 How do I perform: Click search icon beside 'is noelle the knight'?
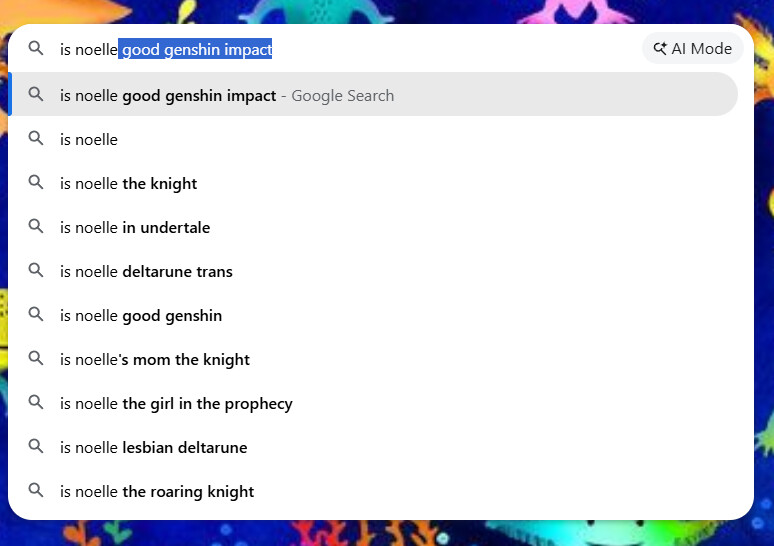(x=36, y=182)
